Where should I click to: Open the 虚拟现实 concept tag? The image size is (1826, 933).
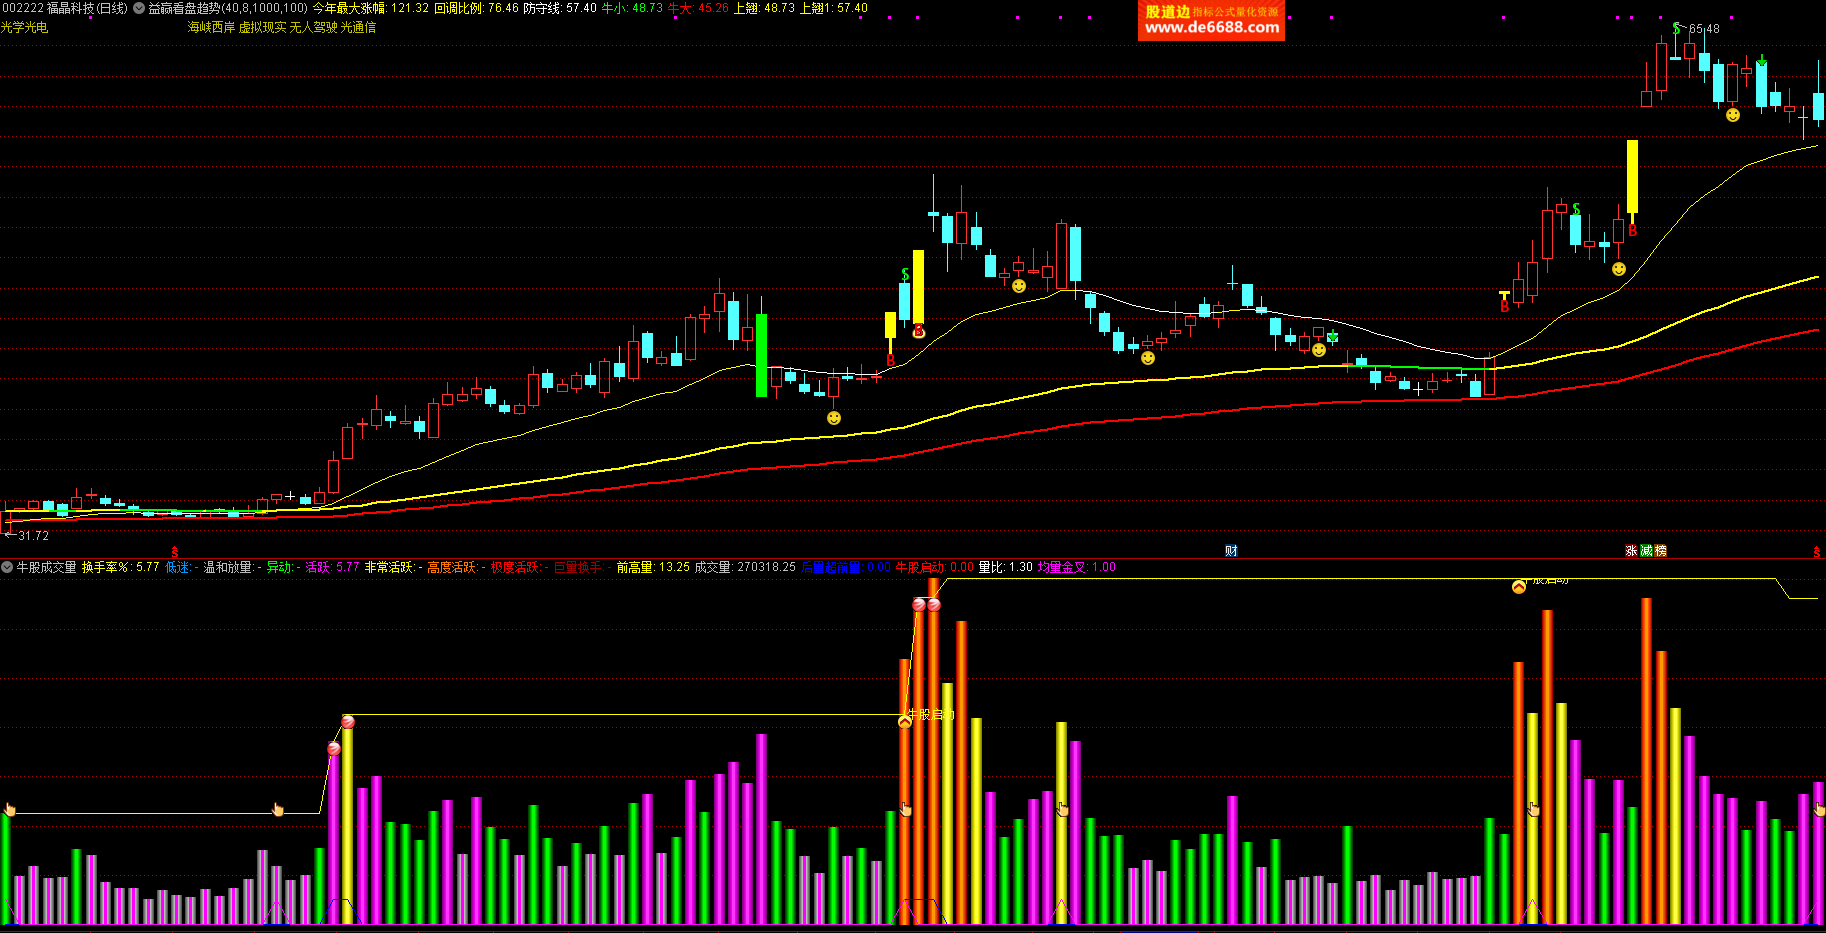pyautogui.click(x=262, y=27)
